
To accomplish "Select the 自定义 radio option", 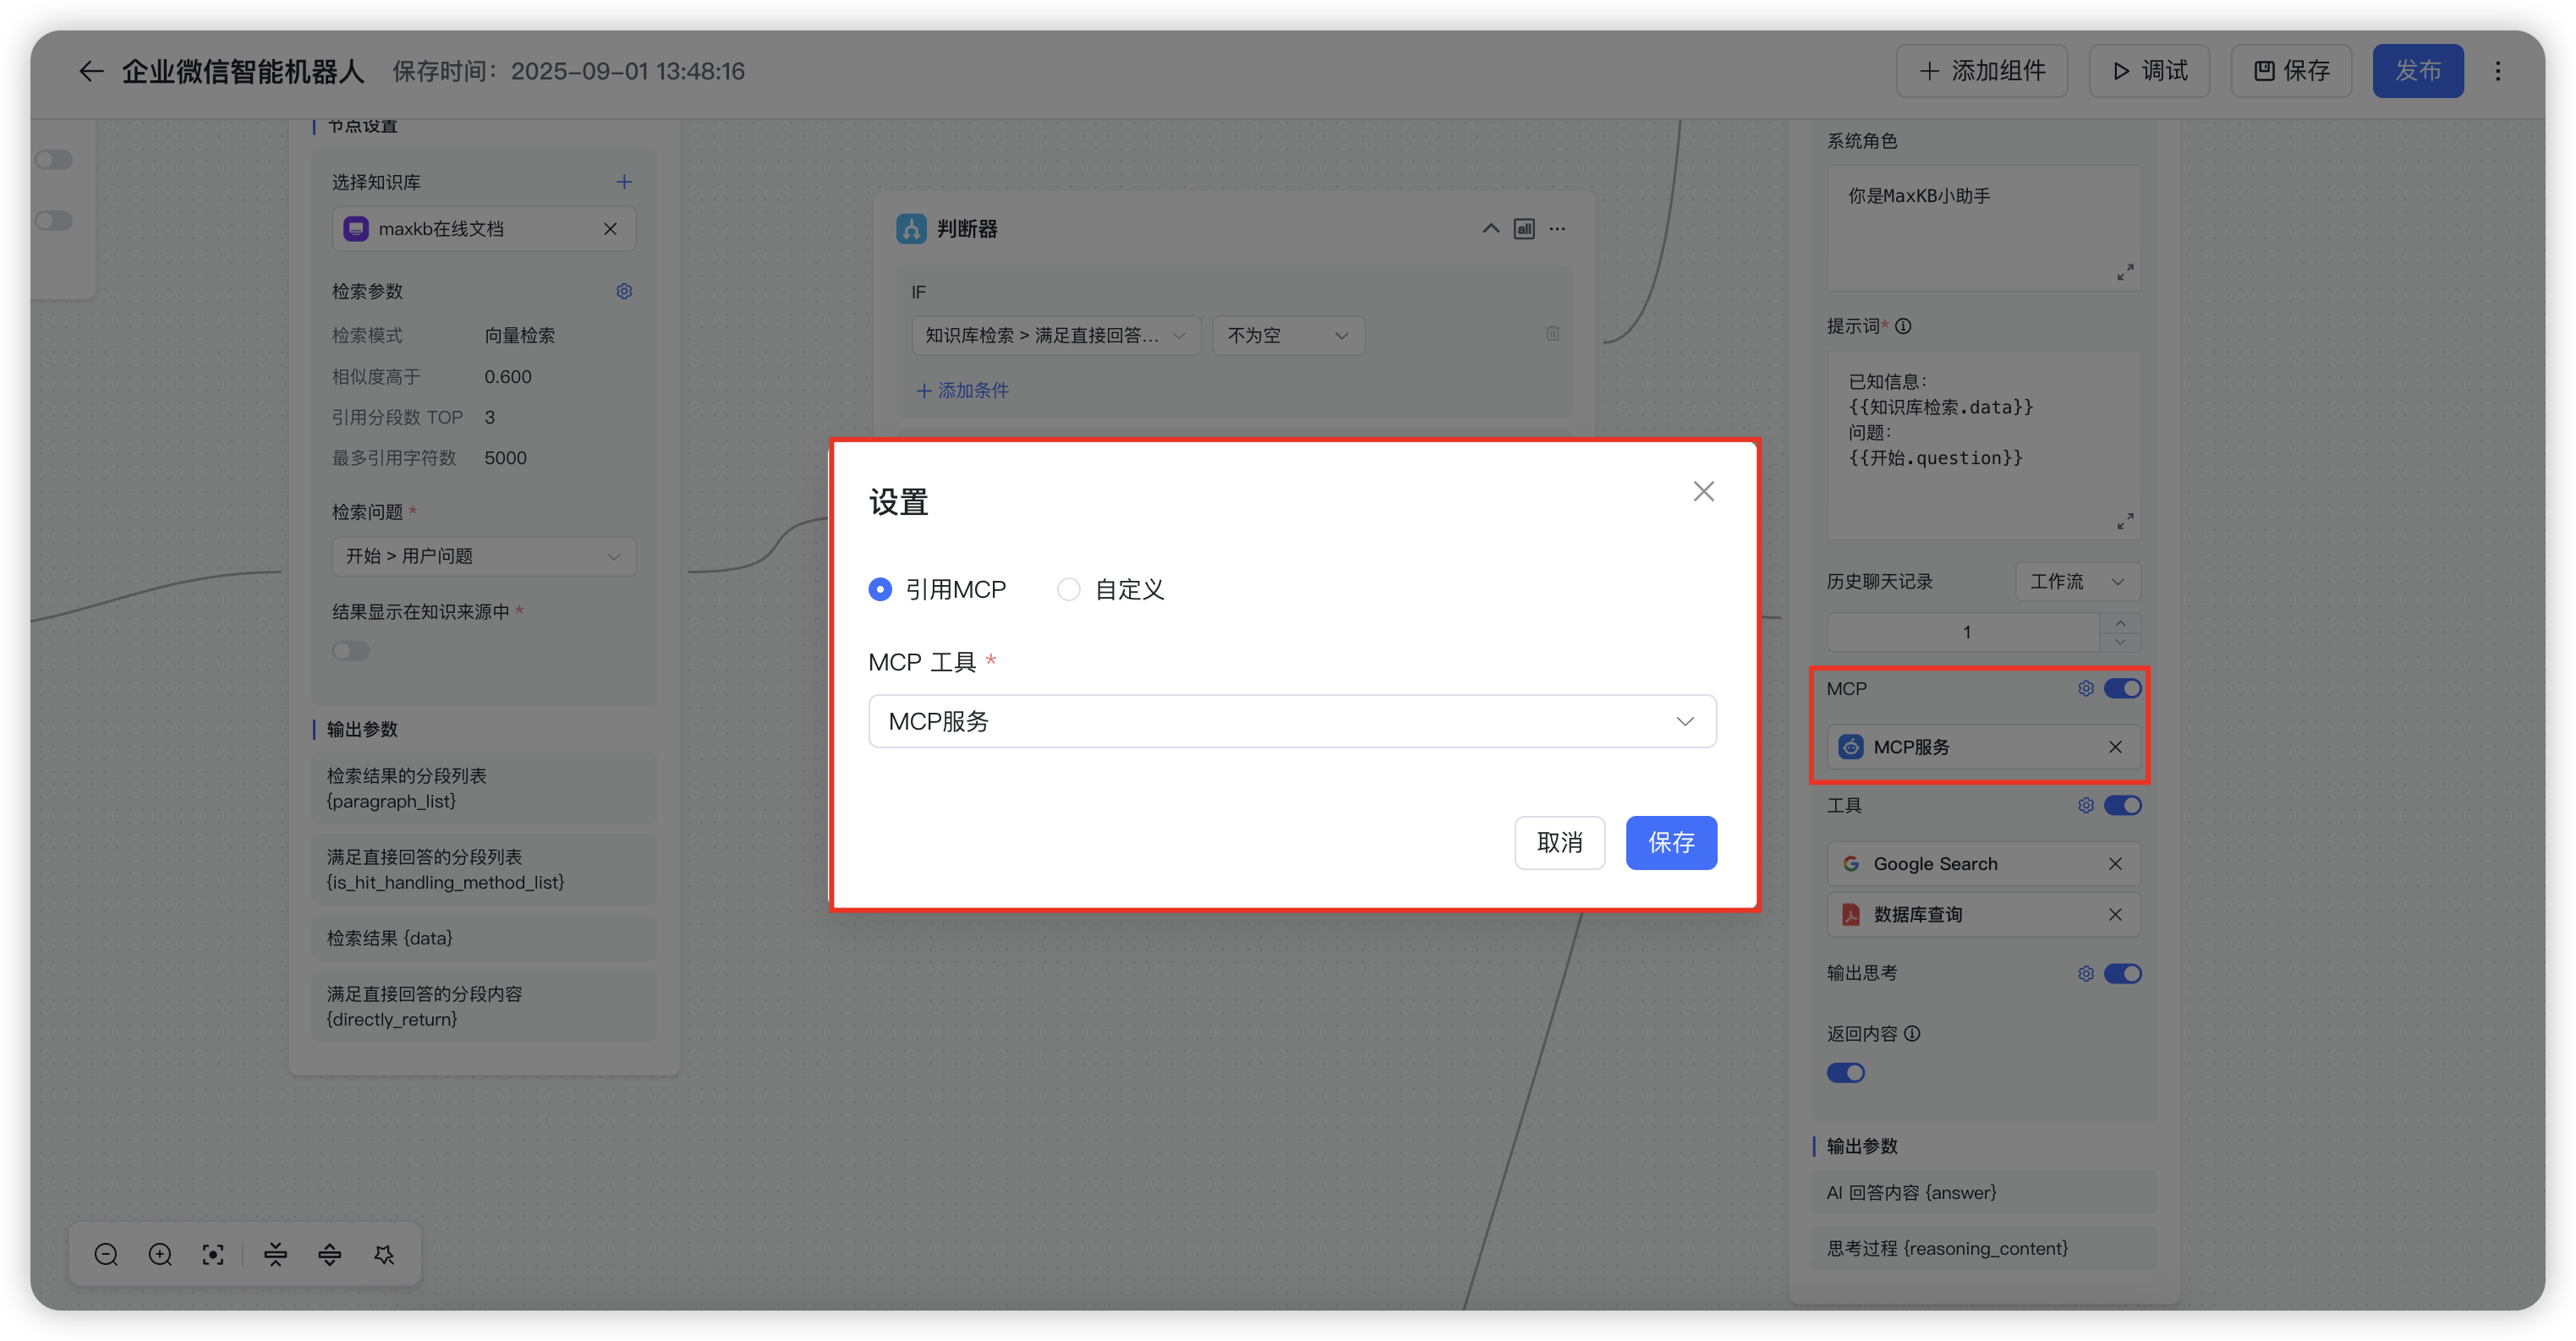I will pos(1069,589).
